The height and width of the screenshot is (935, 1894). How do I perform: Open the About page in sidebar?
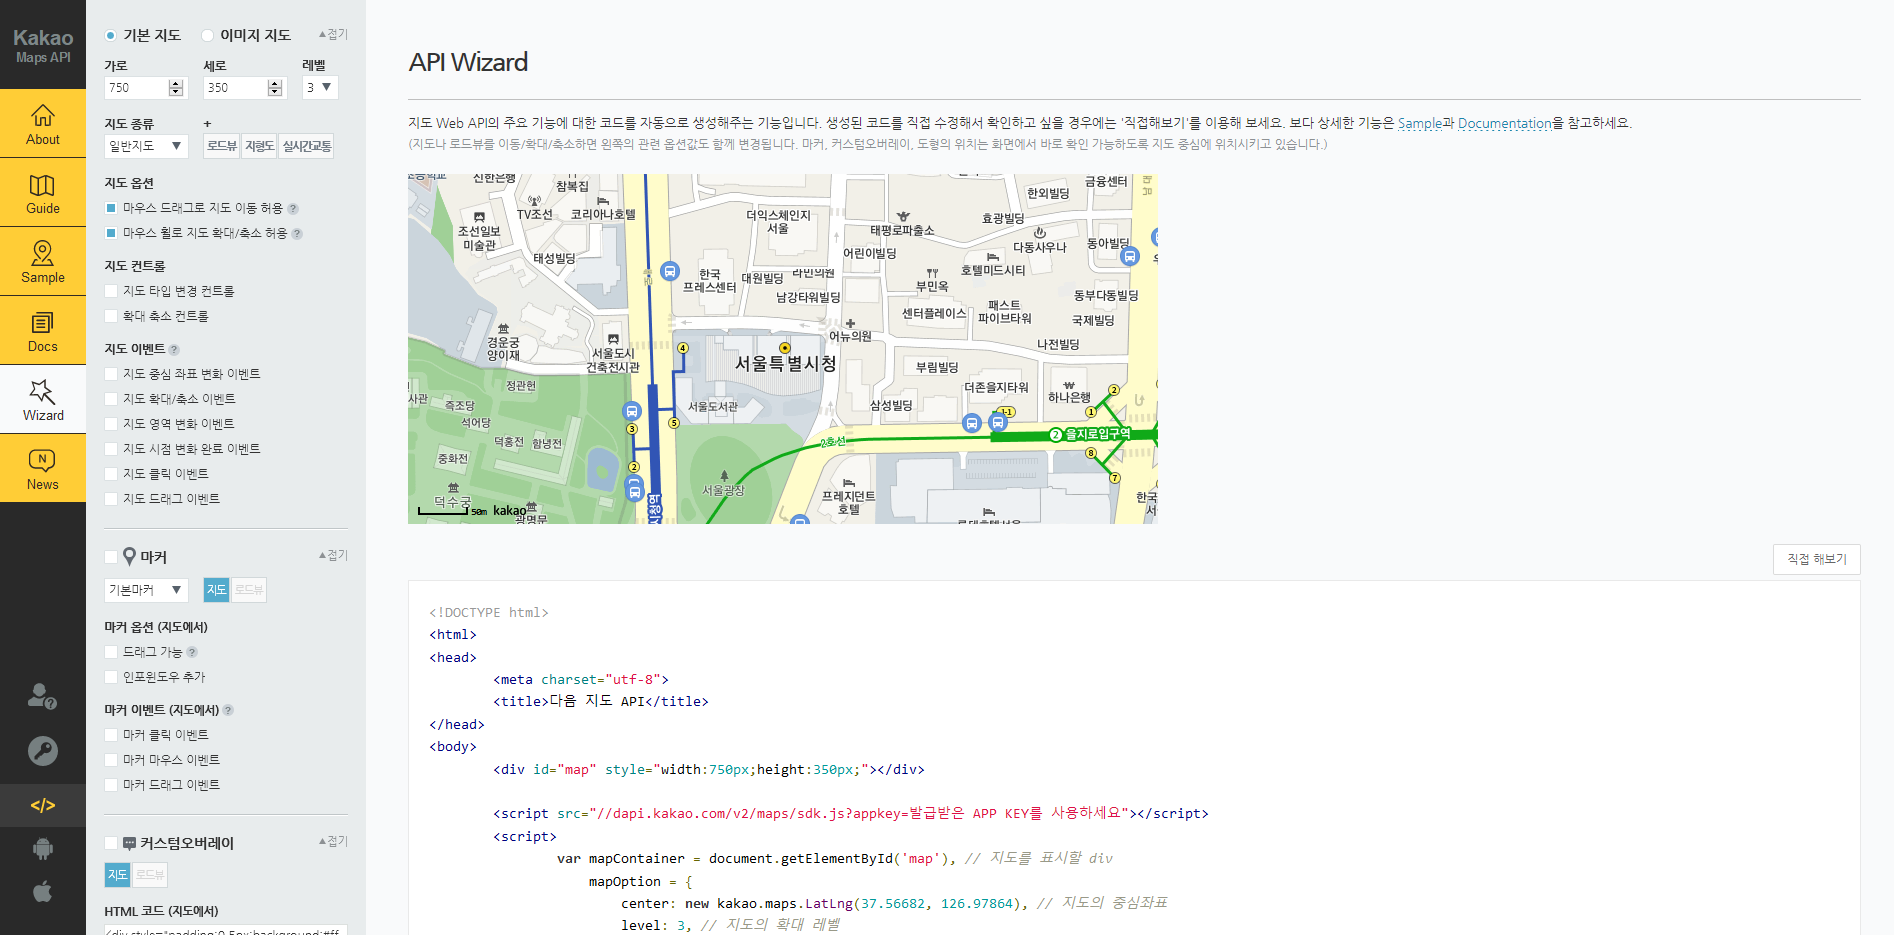43,124
